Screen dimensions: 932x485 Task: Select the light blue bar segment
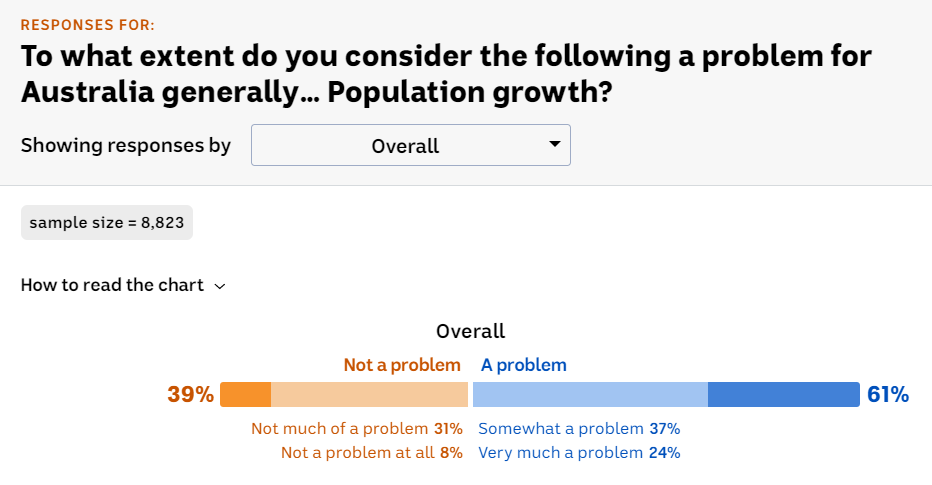(x=590, y=394)
